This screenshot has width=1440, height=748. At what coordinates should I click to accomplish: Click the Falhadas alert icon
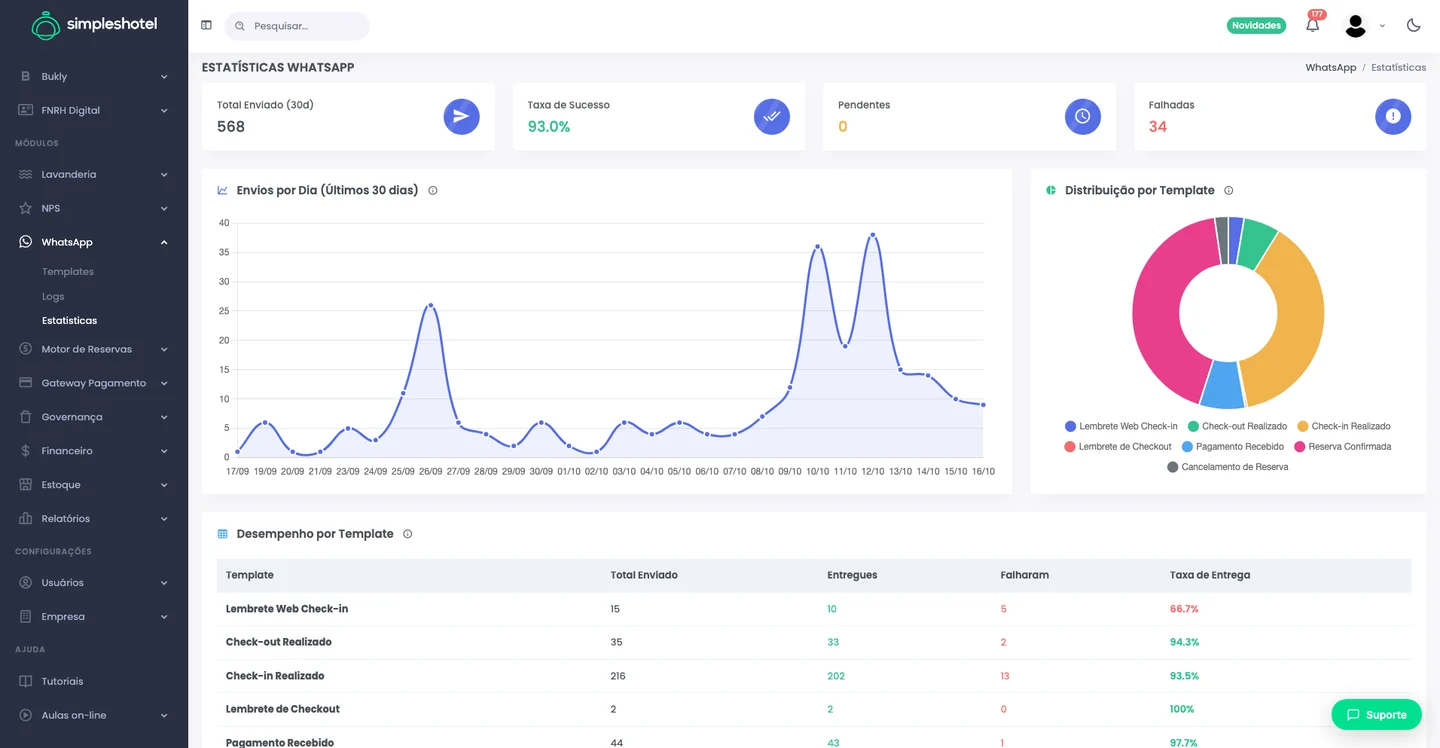pos(1393,116)
